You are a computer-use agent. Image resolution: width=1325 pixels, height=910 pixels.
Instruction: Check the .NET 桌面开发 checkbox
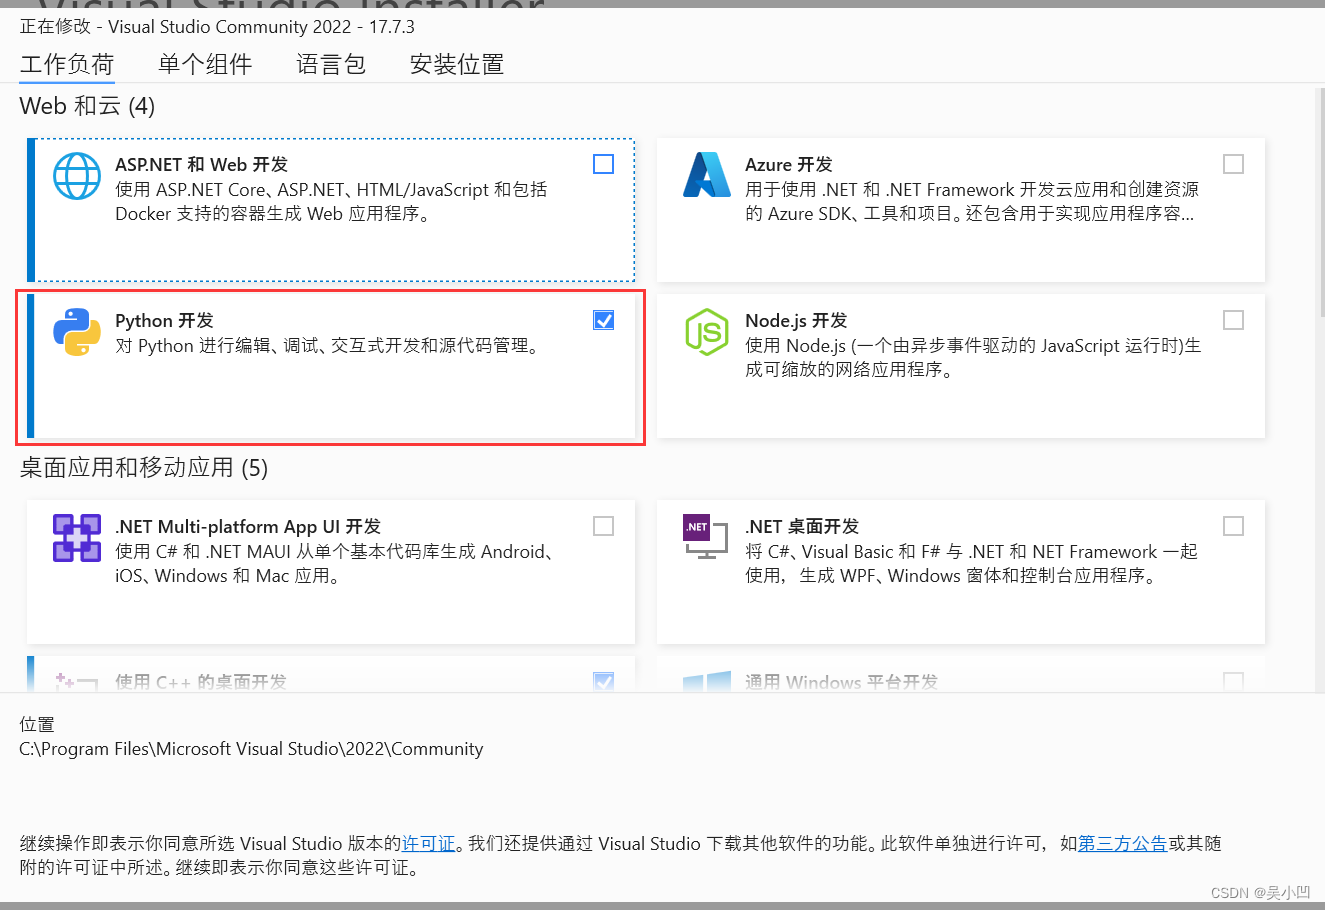[x=1234, y=526]
